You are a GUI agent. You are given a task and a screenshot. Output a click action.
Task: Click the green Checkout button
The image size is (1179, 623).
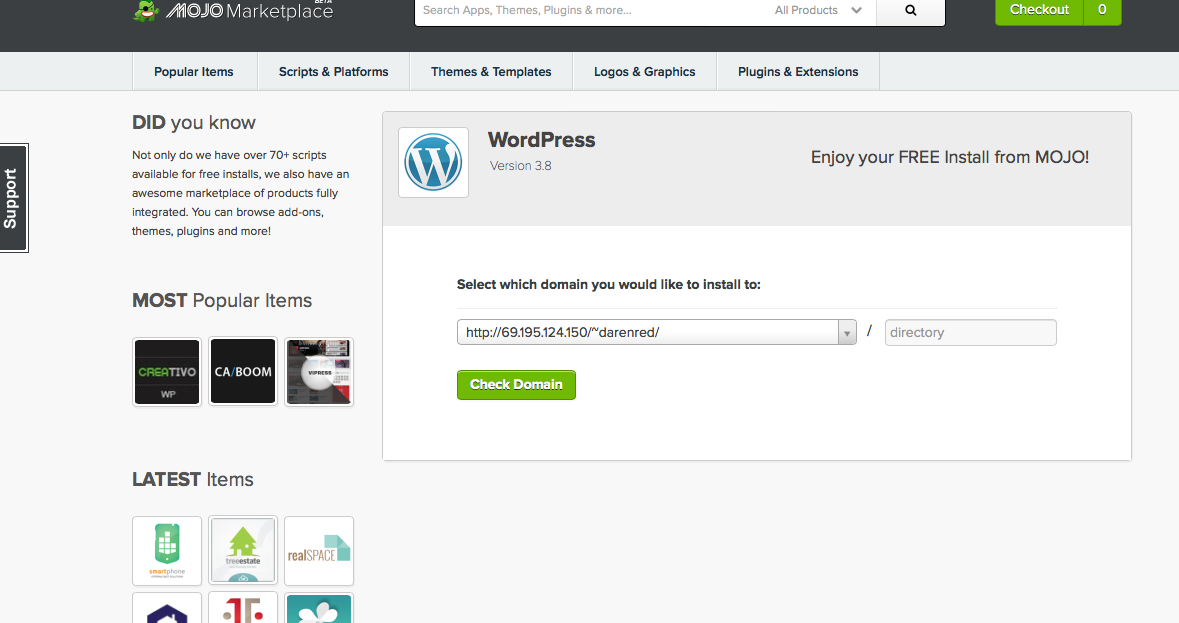click(1039, 11)
